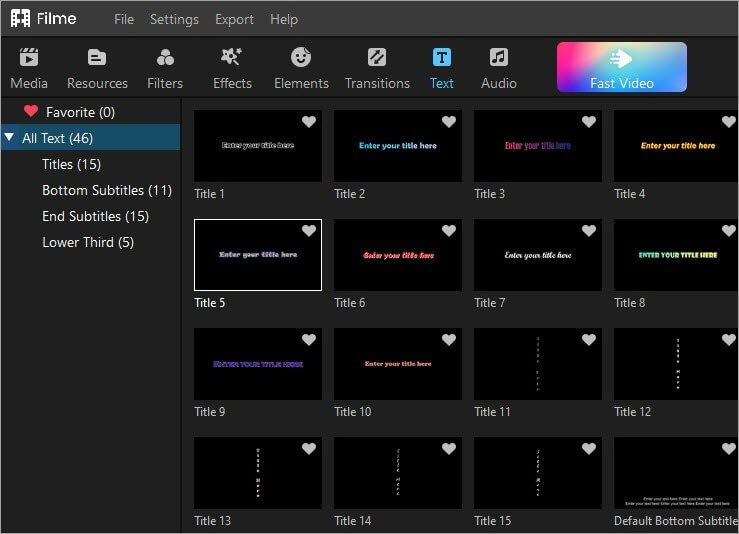The height and width of the screenshot is (534, 739).
Task: Select the Filters icon in toolbar
Action: pos(165,58)
